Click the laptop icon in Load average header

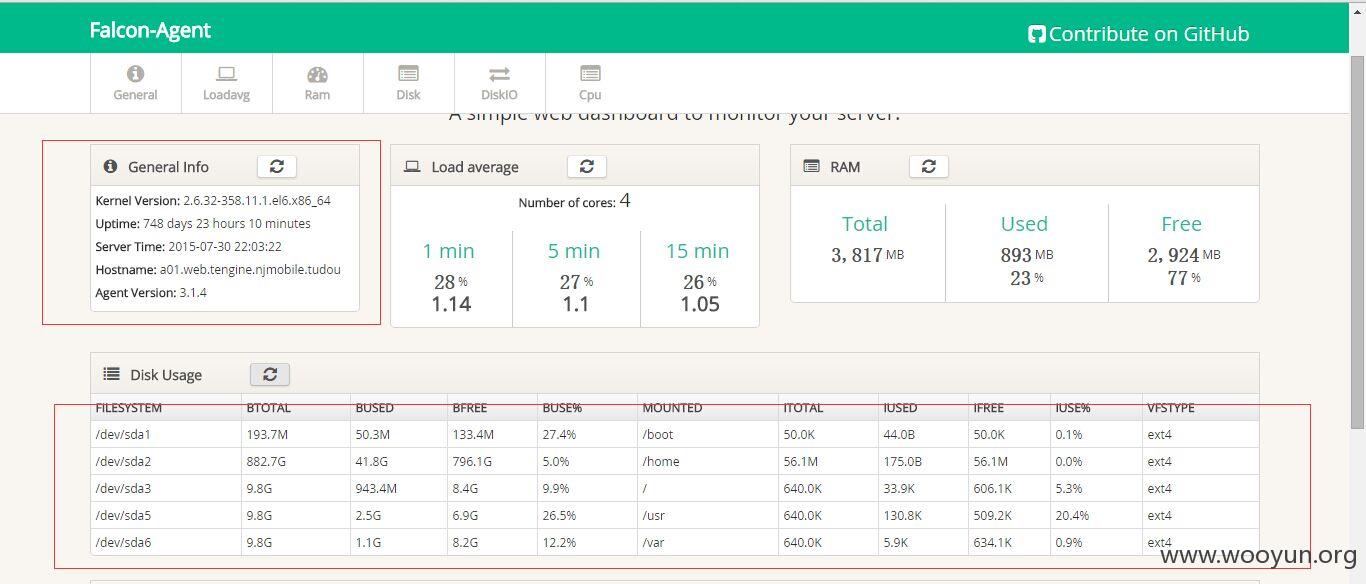(412, 167)
